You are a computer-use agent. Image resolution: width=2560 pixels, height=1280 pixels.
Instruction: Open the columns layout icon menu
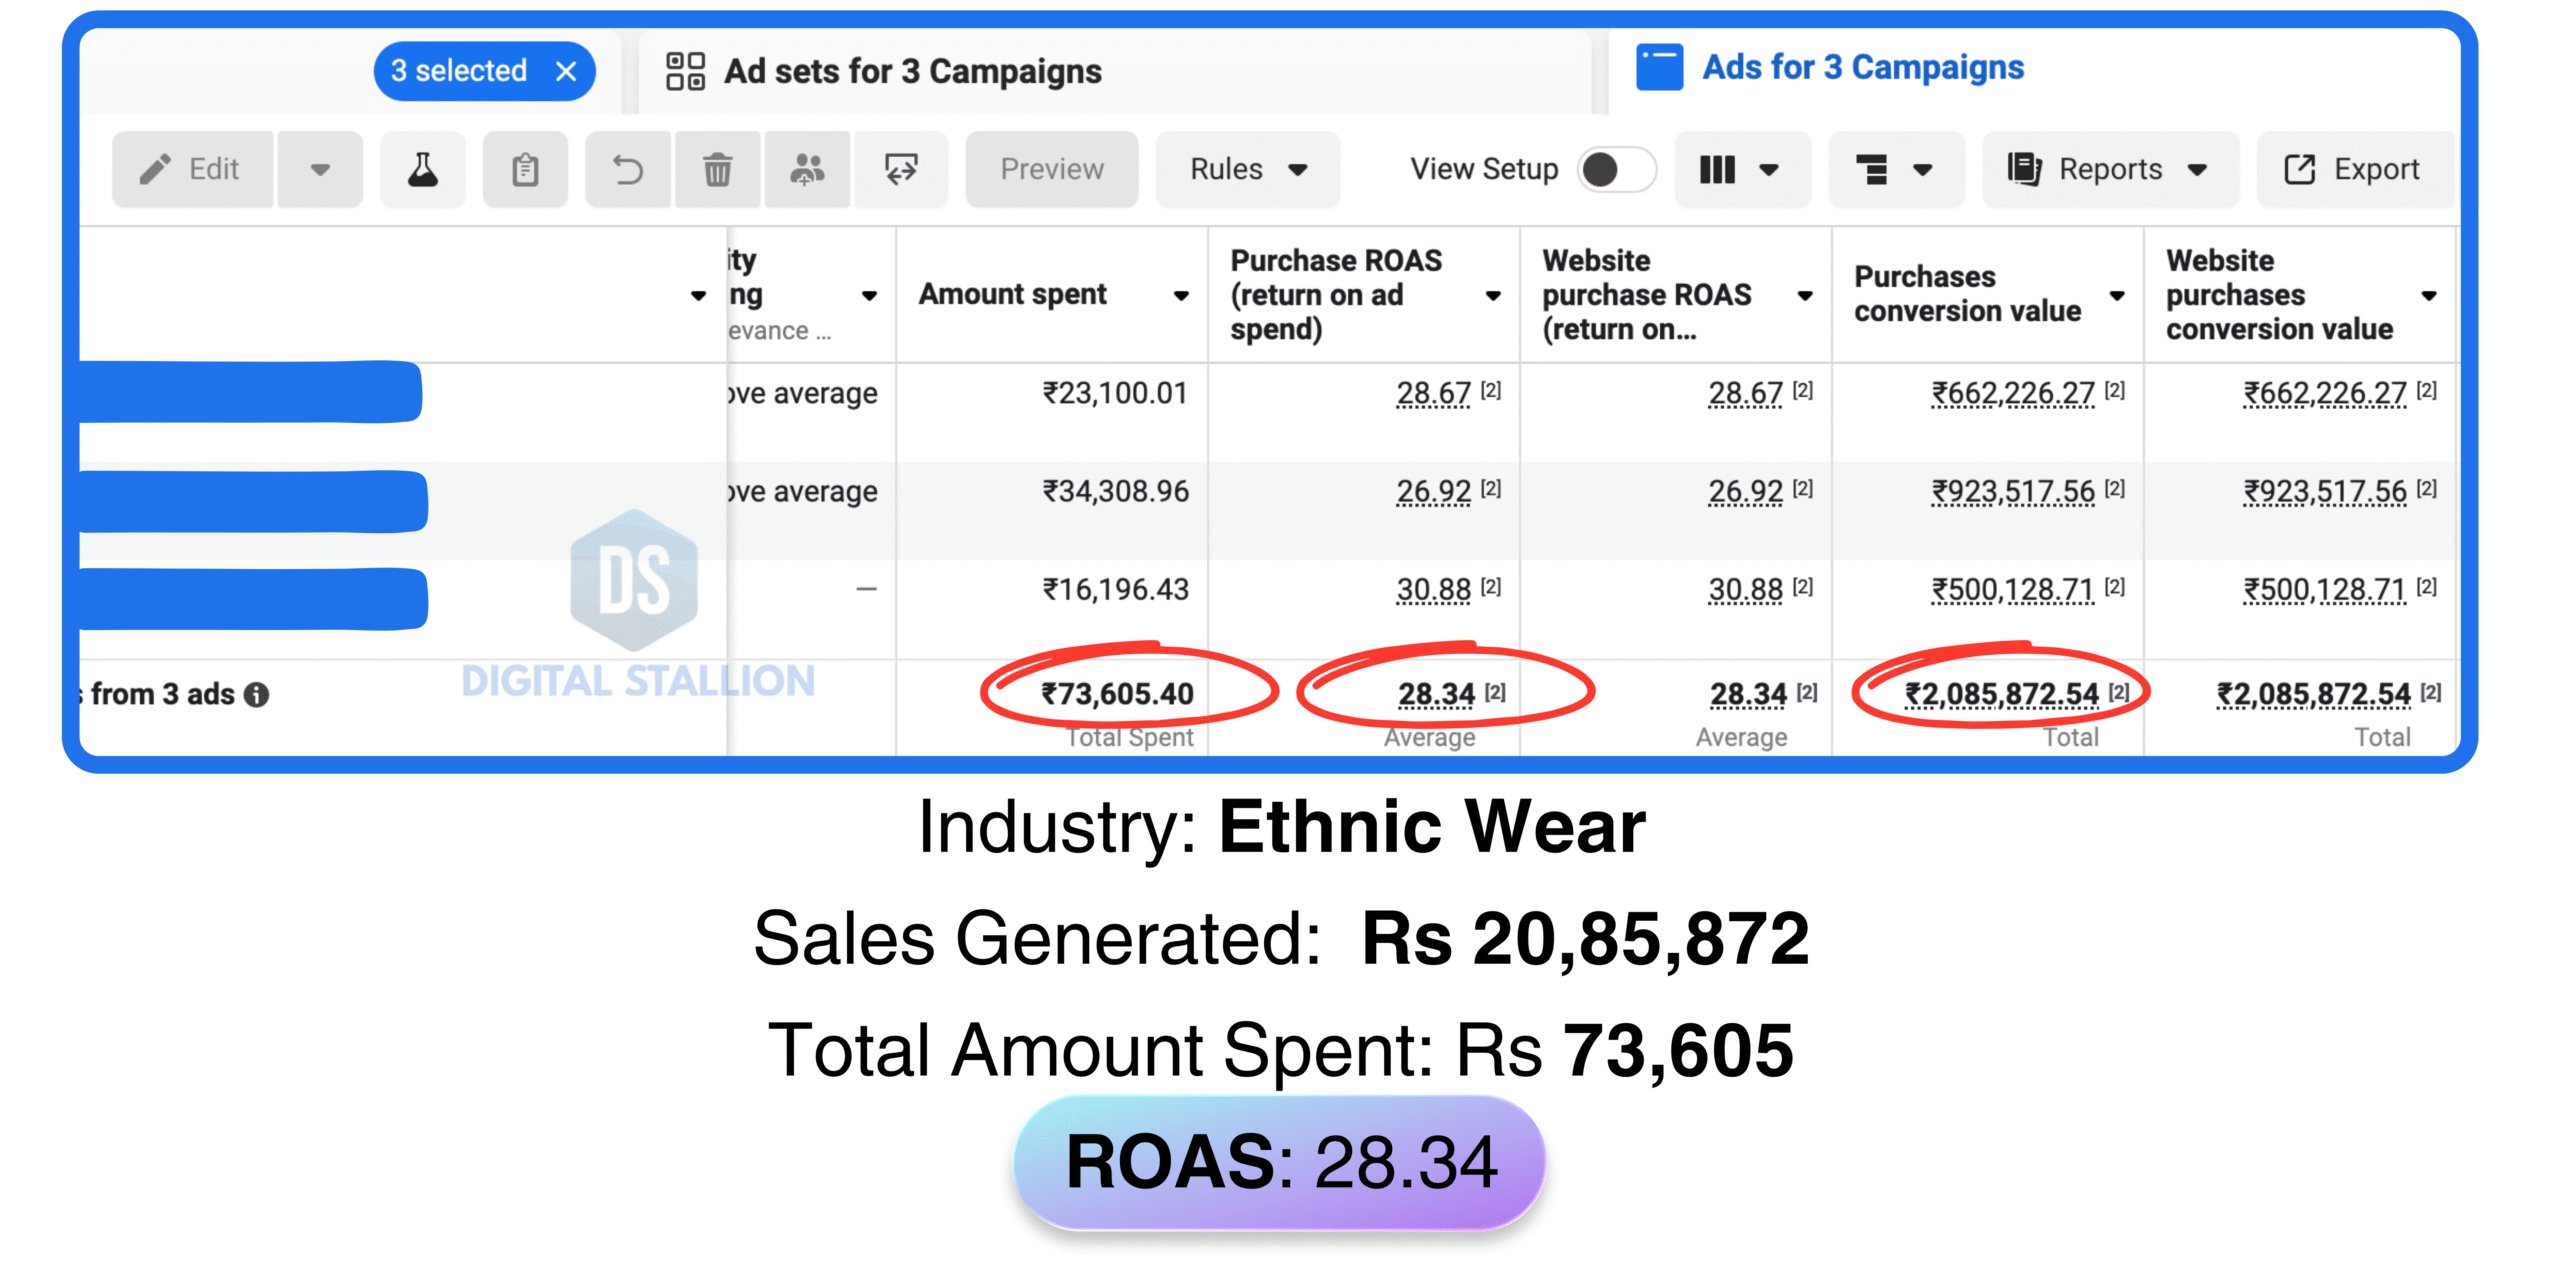(x=1741, y=170)
